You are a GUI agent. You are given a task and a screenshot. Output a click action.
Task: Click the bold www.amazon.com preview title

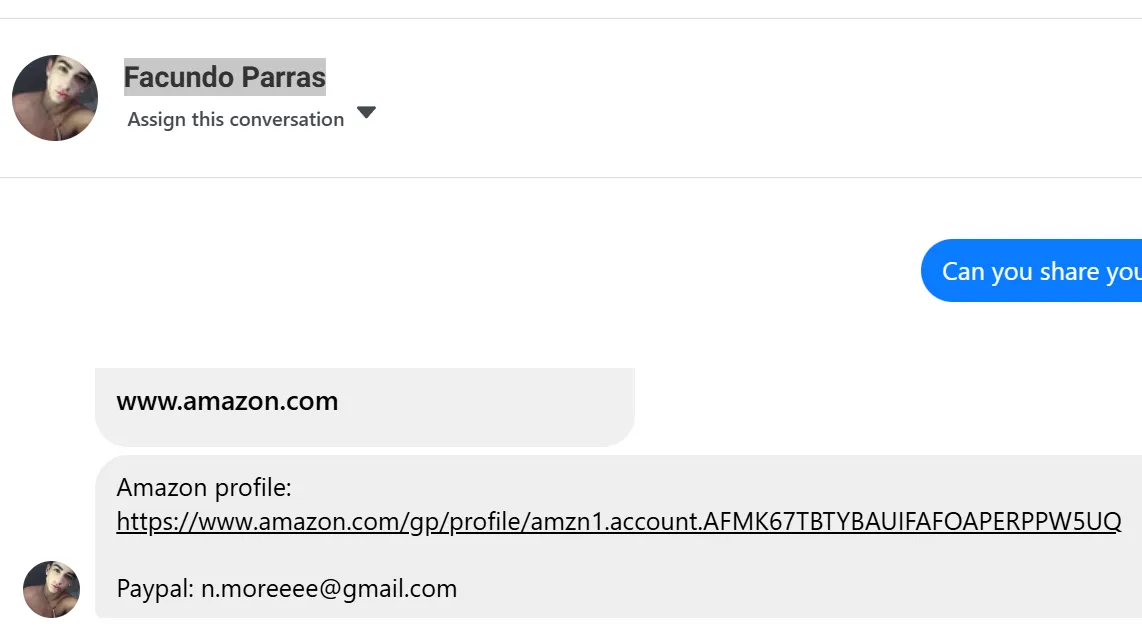[x=227, y=402]
